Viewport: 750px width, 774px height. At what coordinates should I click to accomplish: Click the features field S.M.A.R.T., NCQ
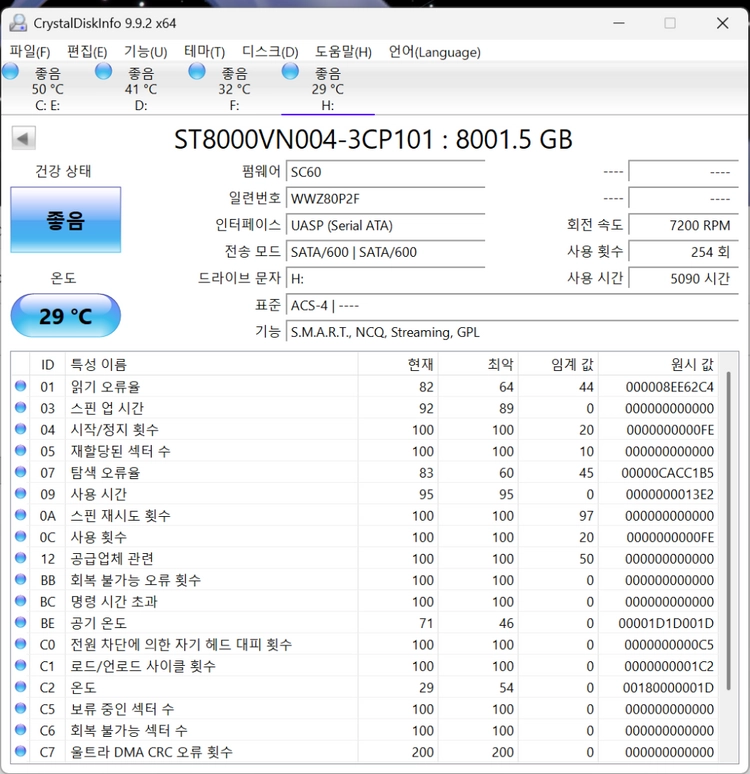(x=512, y=332)
